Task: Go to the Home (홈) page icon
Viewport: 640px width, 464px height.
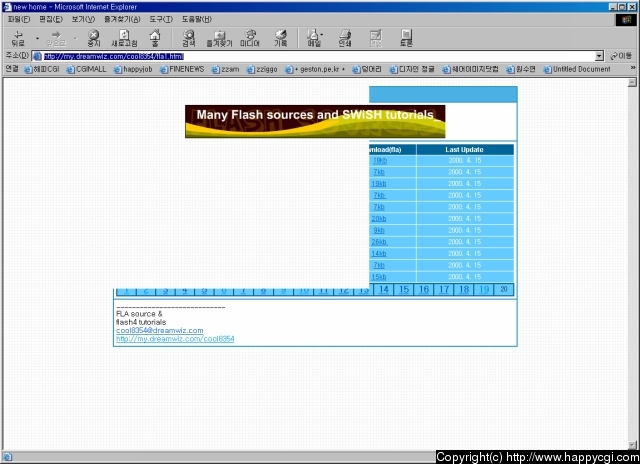Action: pyautogui.click(x=155, y=38)
